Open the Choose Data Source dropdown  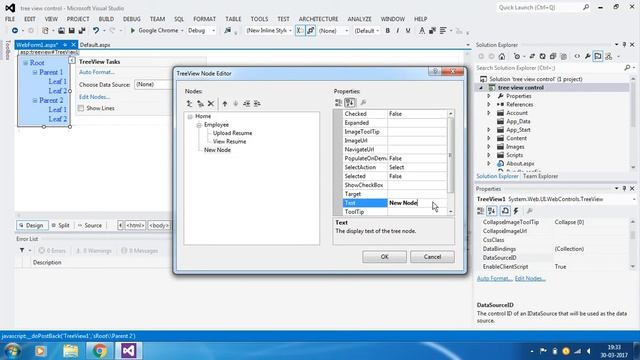tap(153, 84)
